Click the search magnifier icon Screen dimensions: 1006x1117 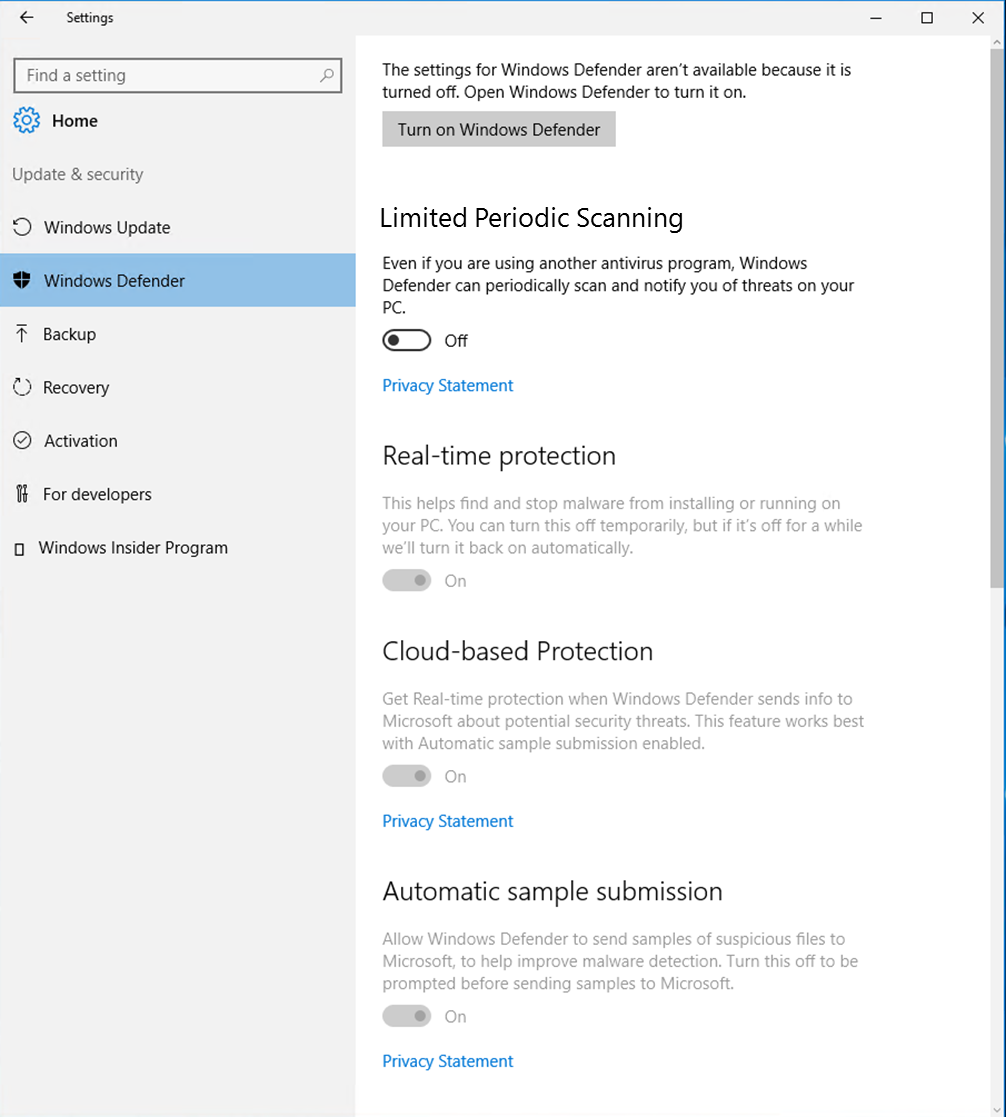326,76
